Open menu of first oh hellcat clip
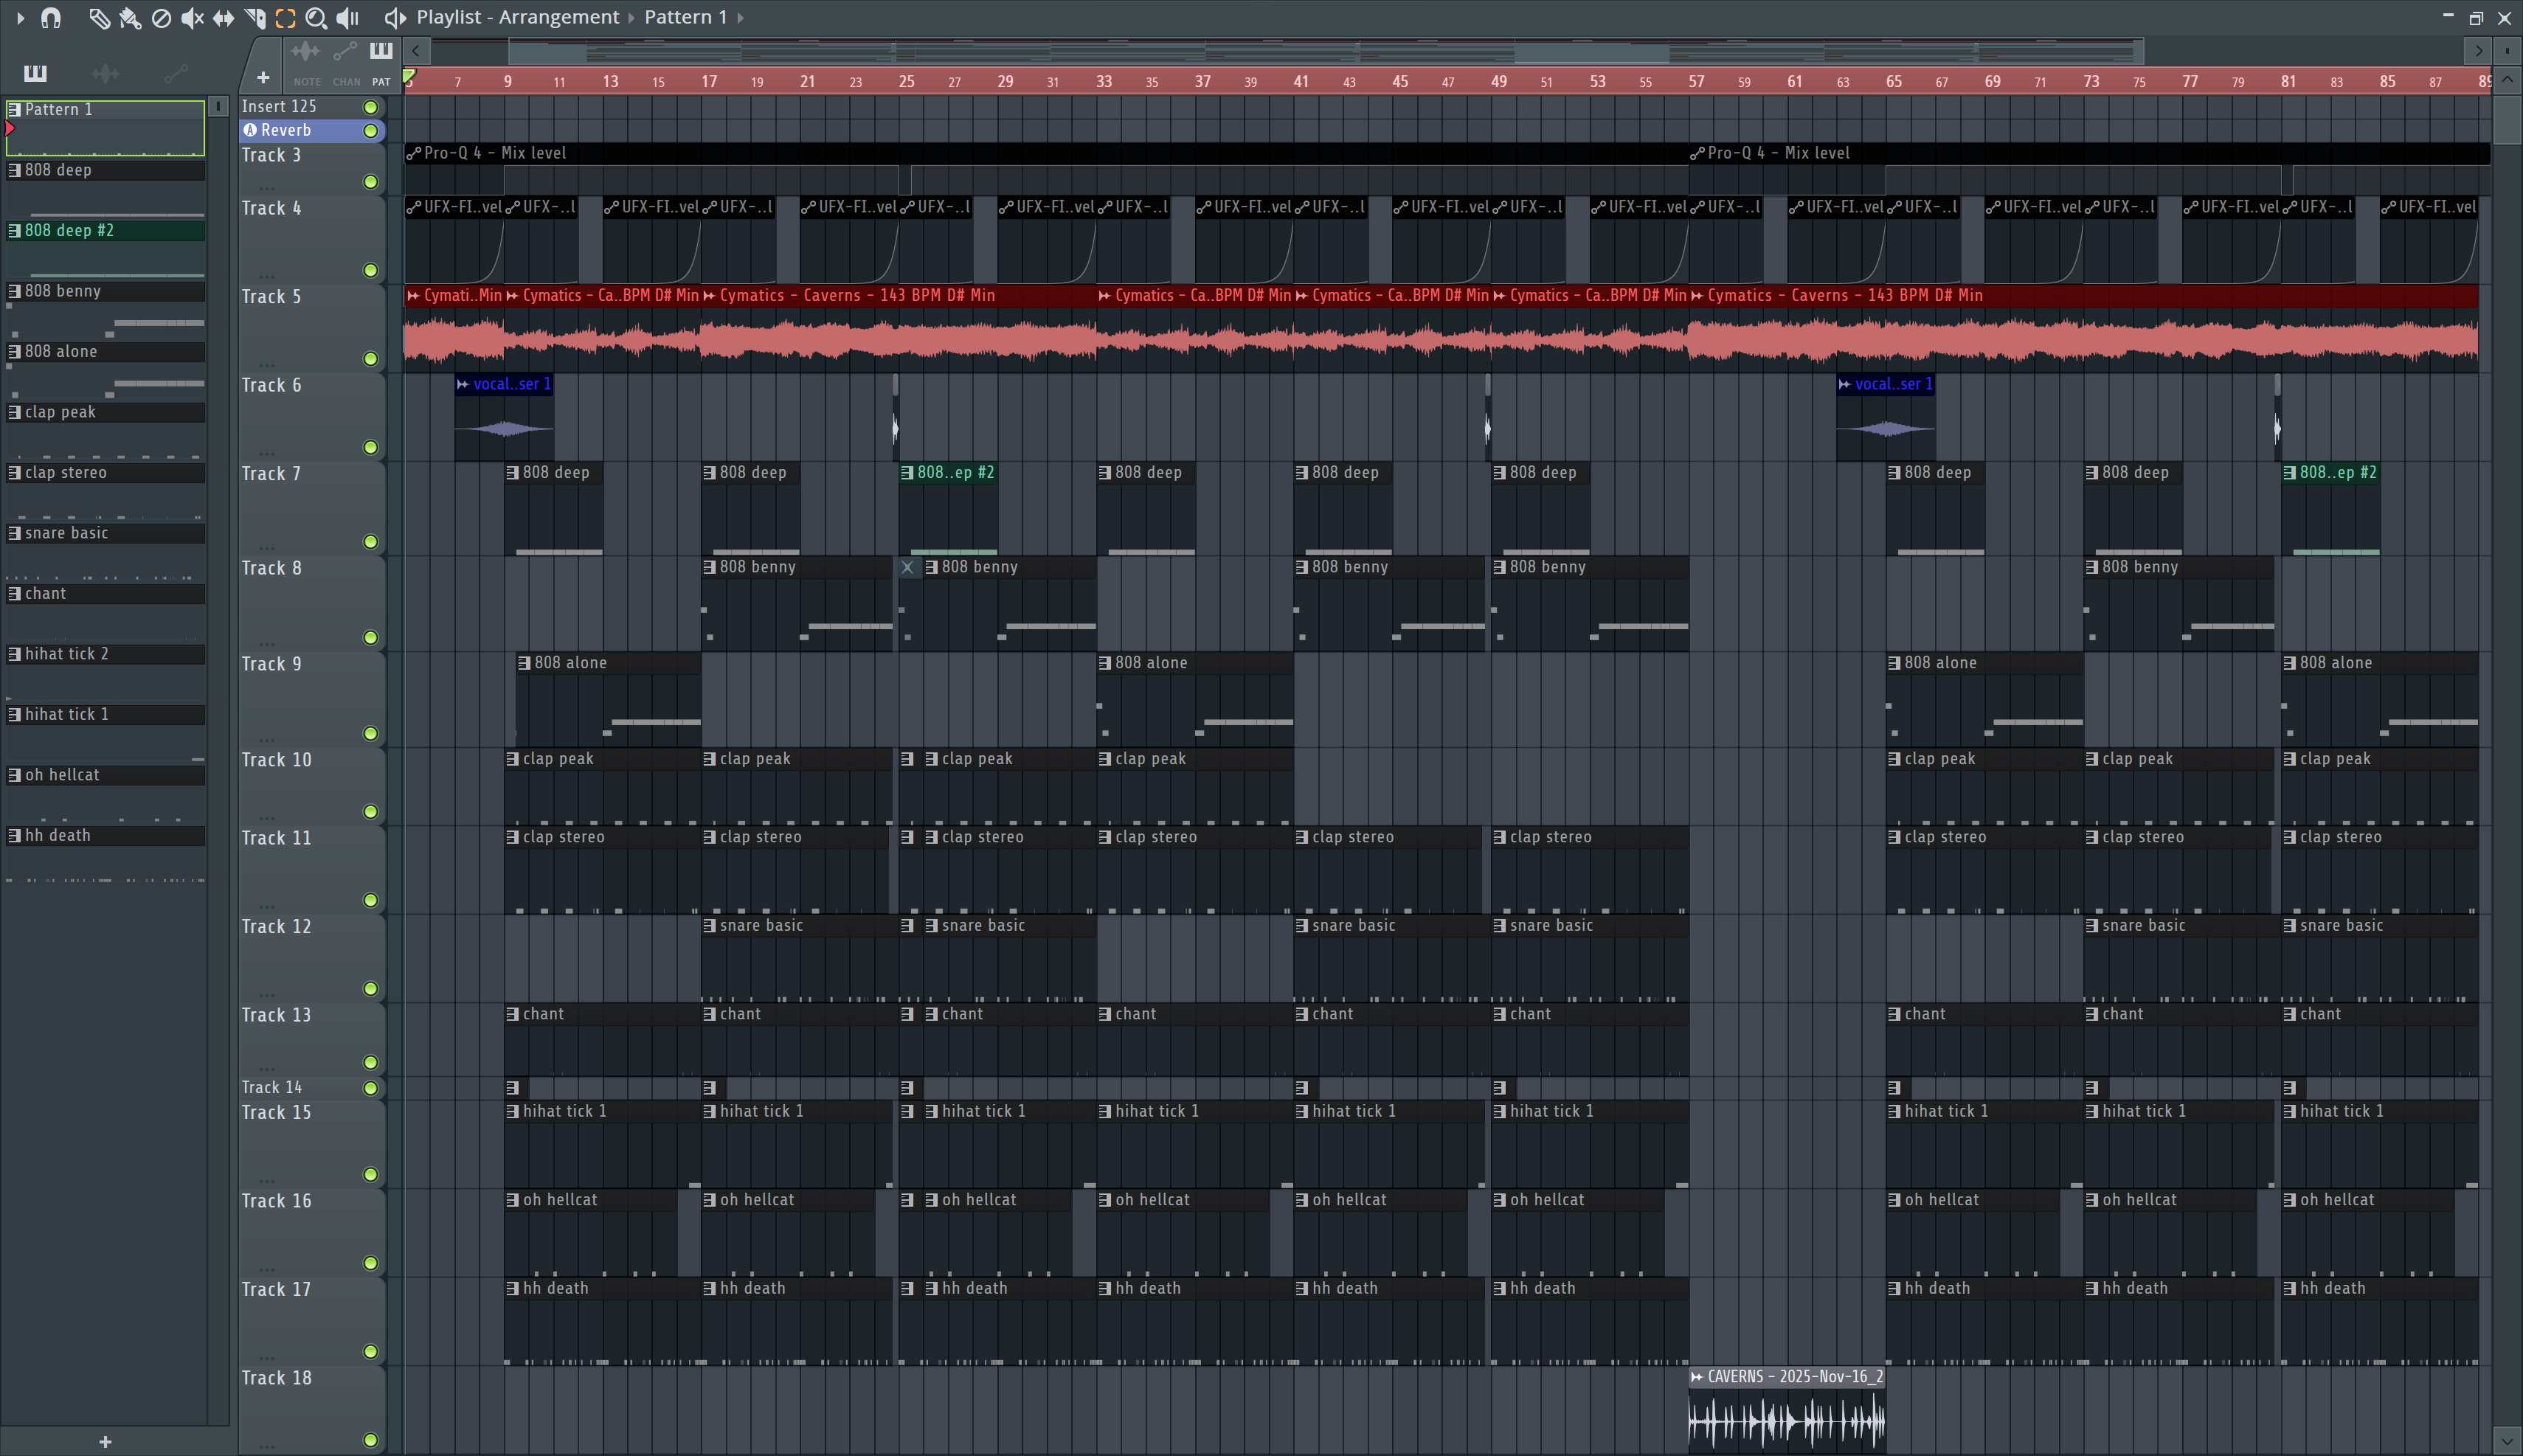The height and width of the screenshot is (1456, 2523). click(x=512, y=1200)
